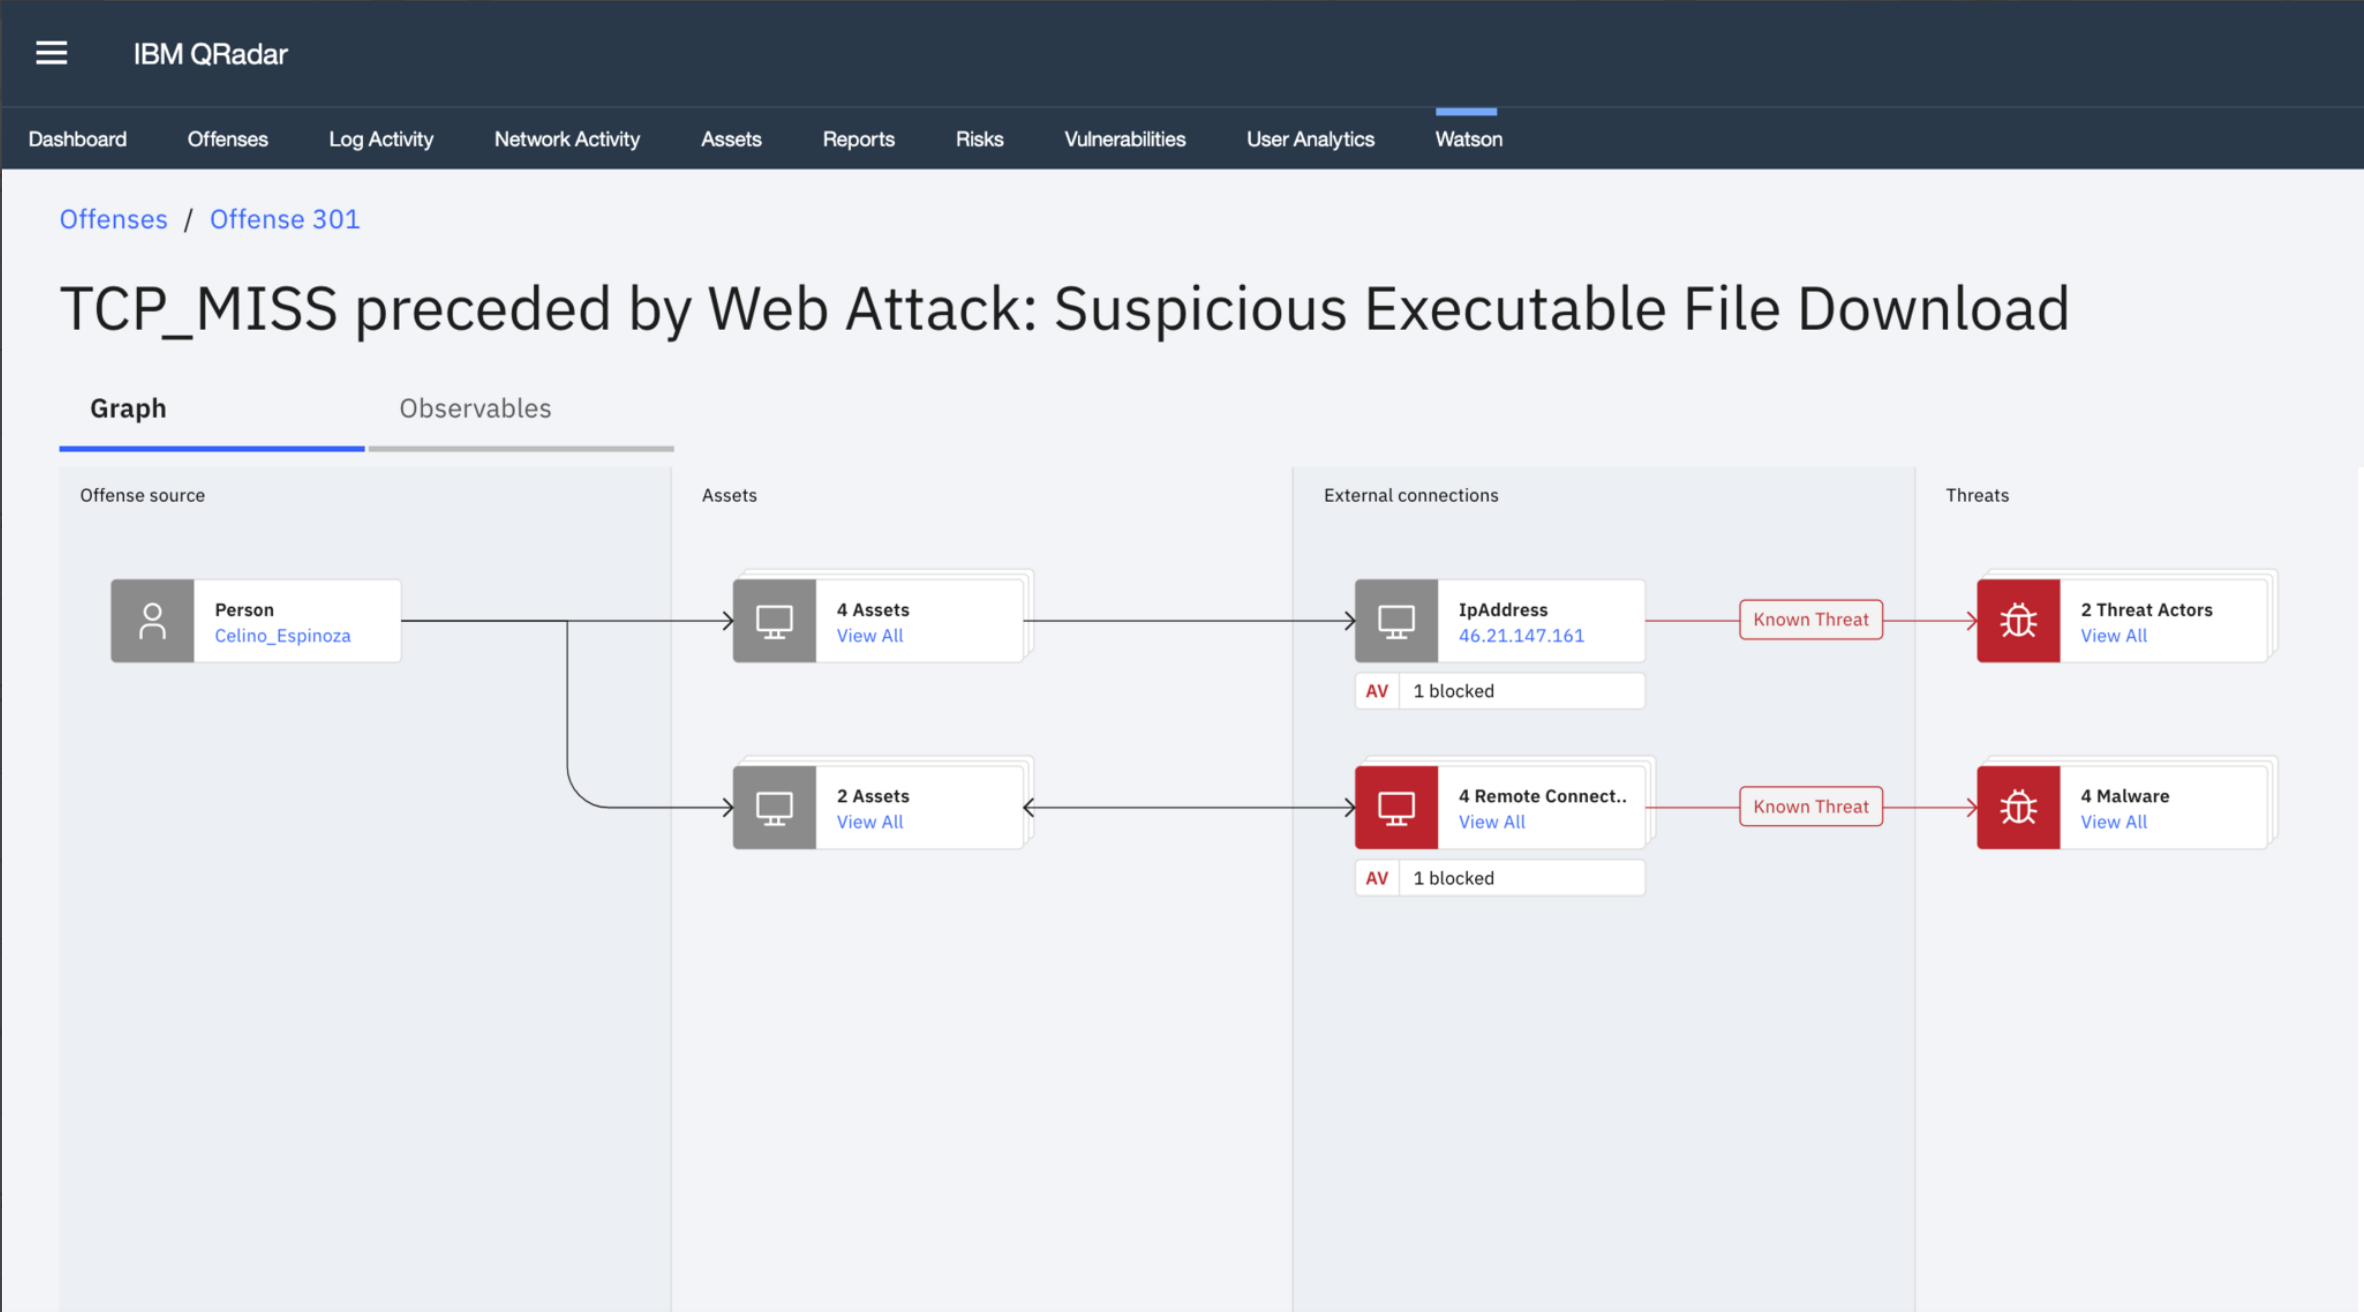Click Known Threat label near Threat Actors

tap(1810, 620)
